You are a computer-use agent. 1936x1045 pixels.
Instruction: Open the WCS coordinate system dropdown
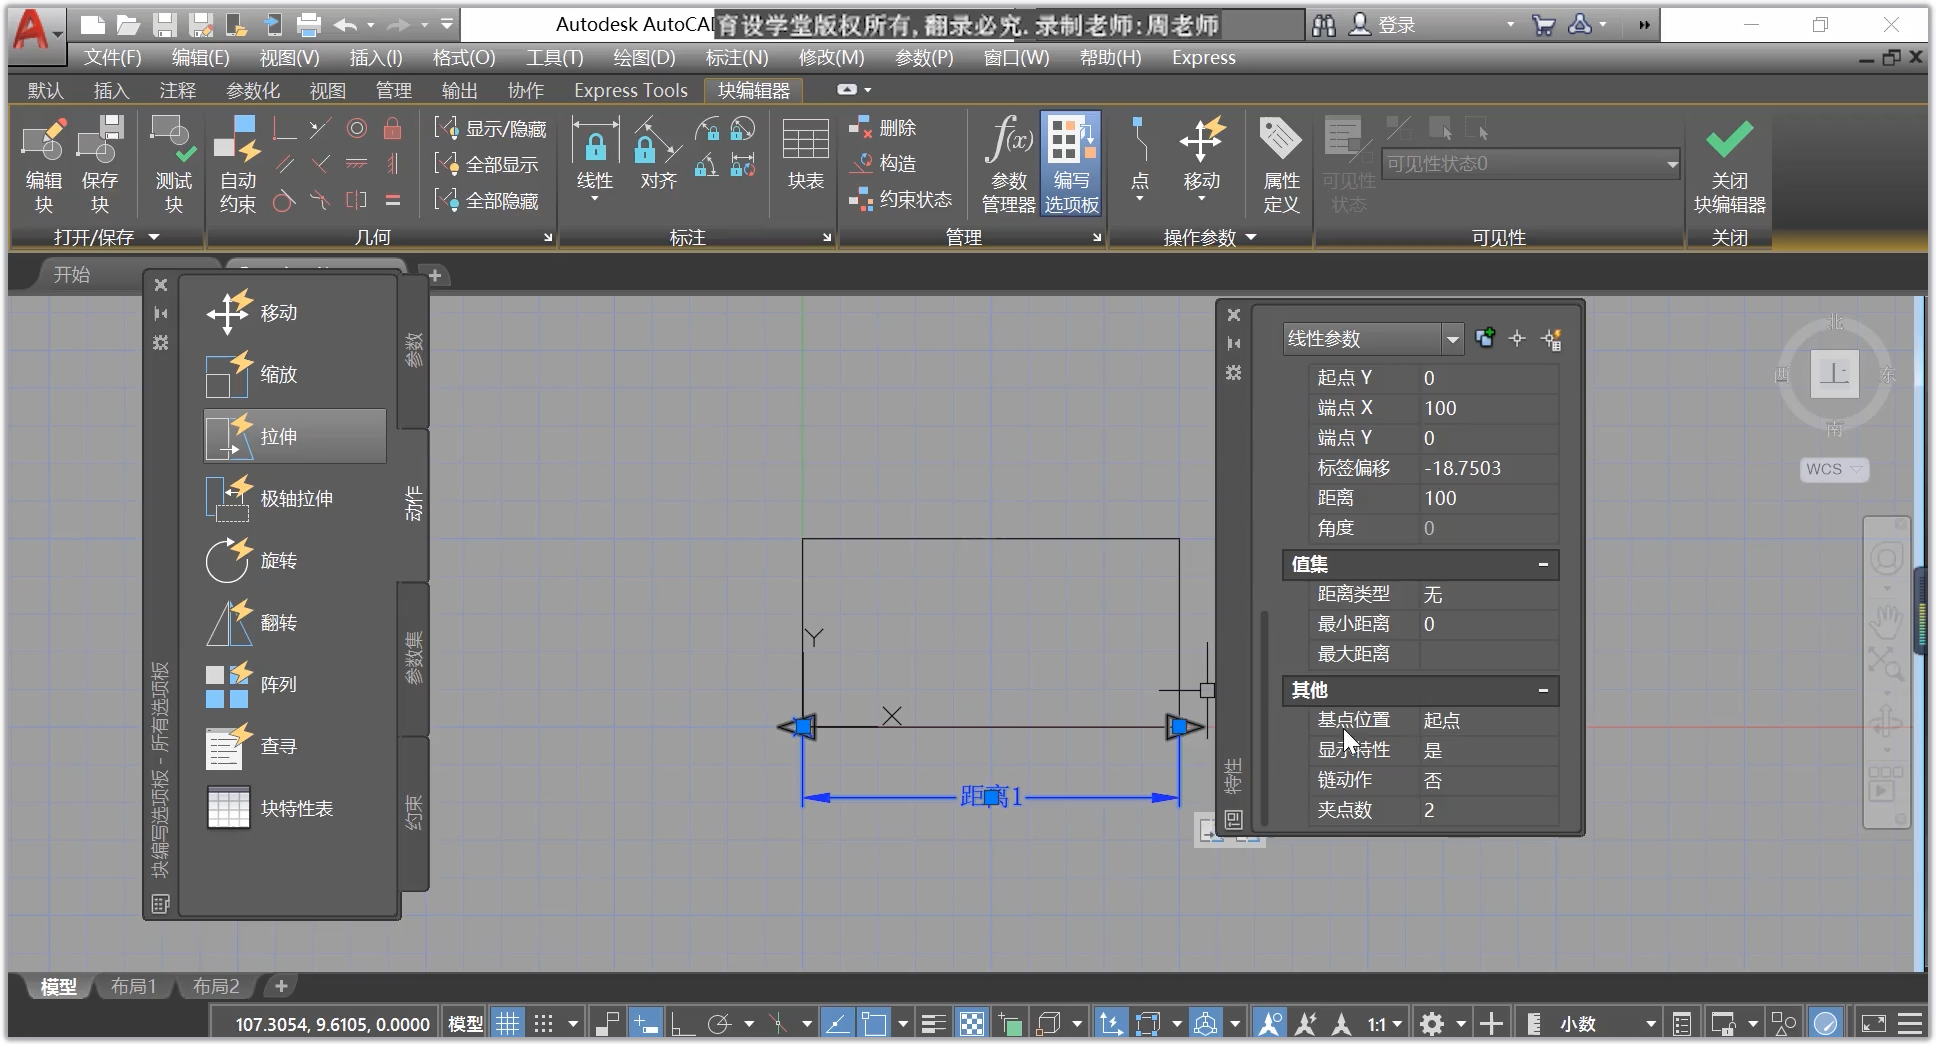coord(1834,469)
